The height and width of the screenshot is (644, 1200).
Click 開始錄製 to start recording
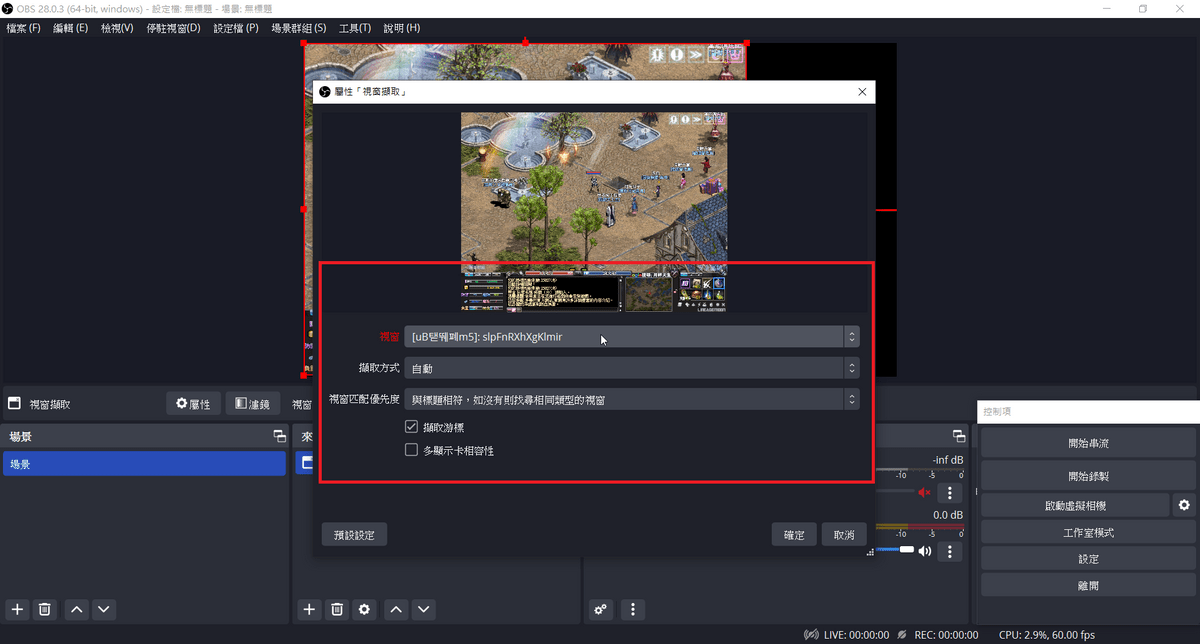[x=1088, y=476]
